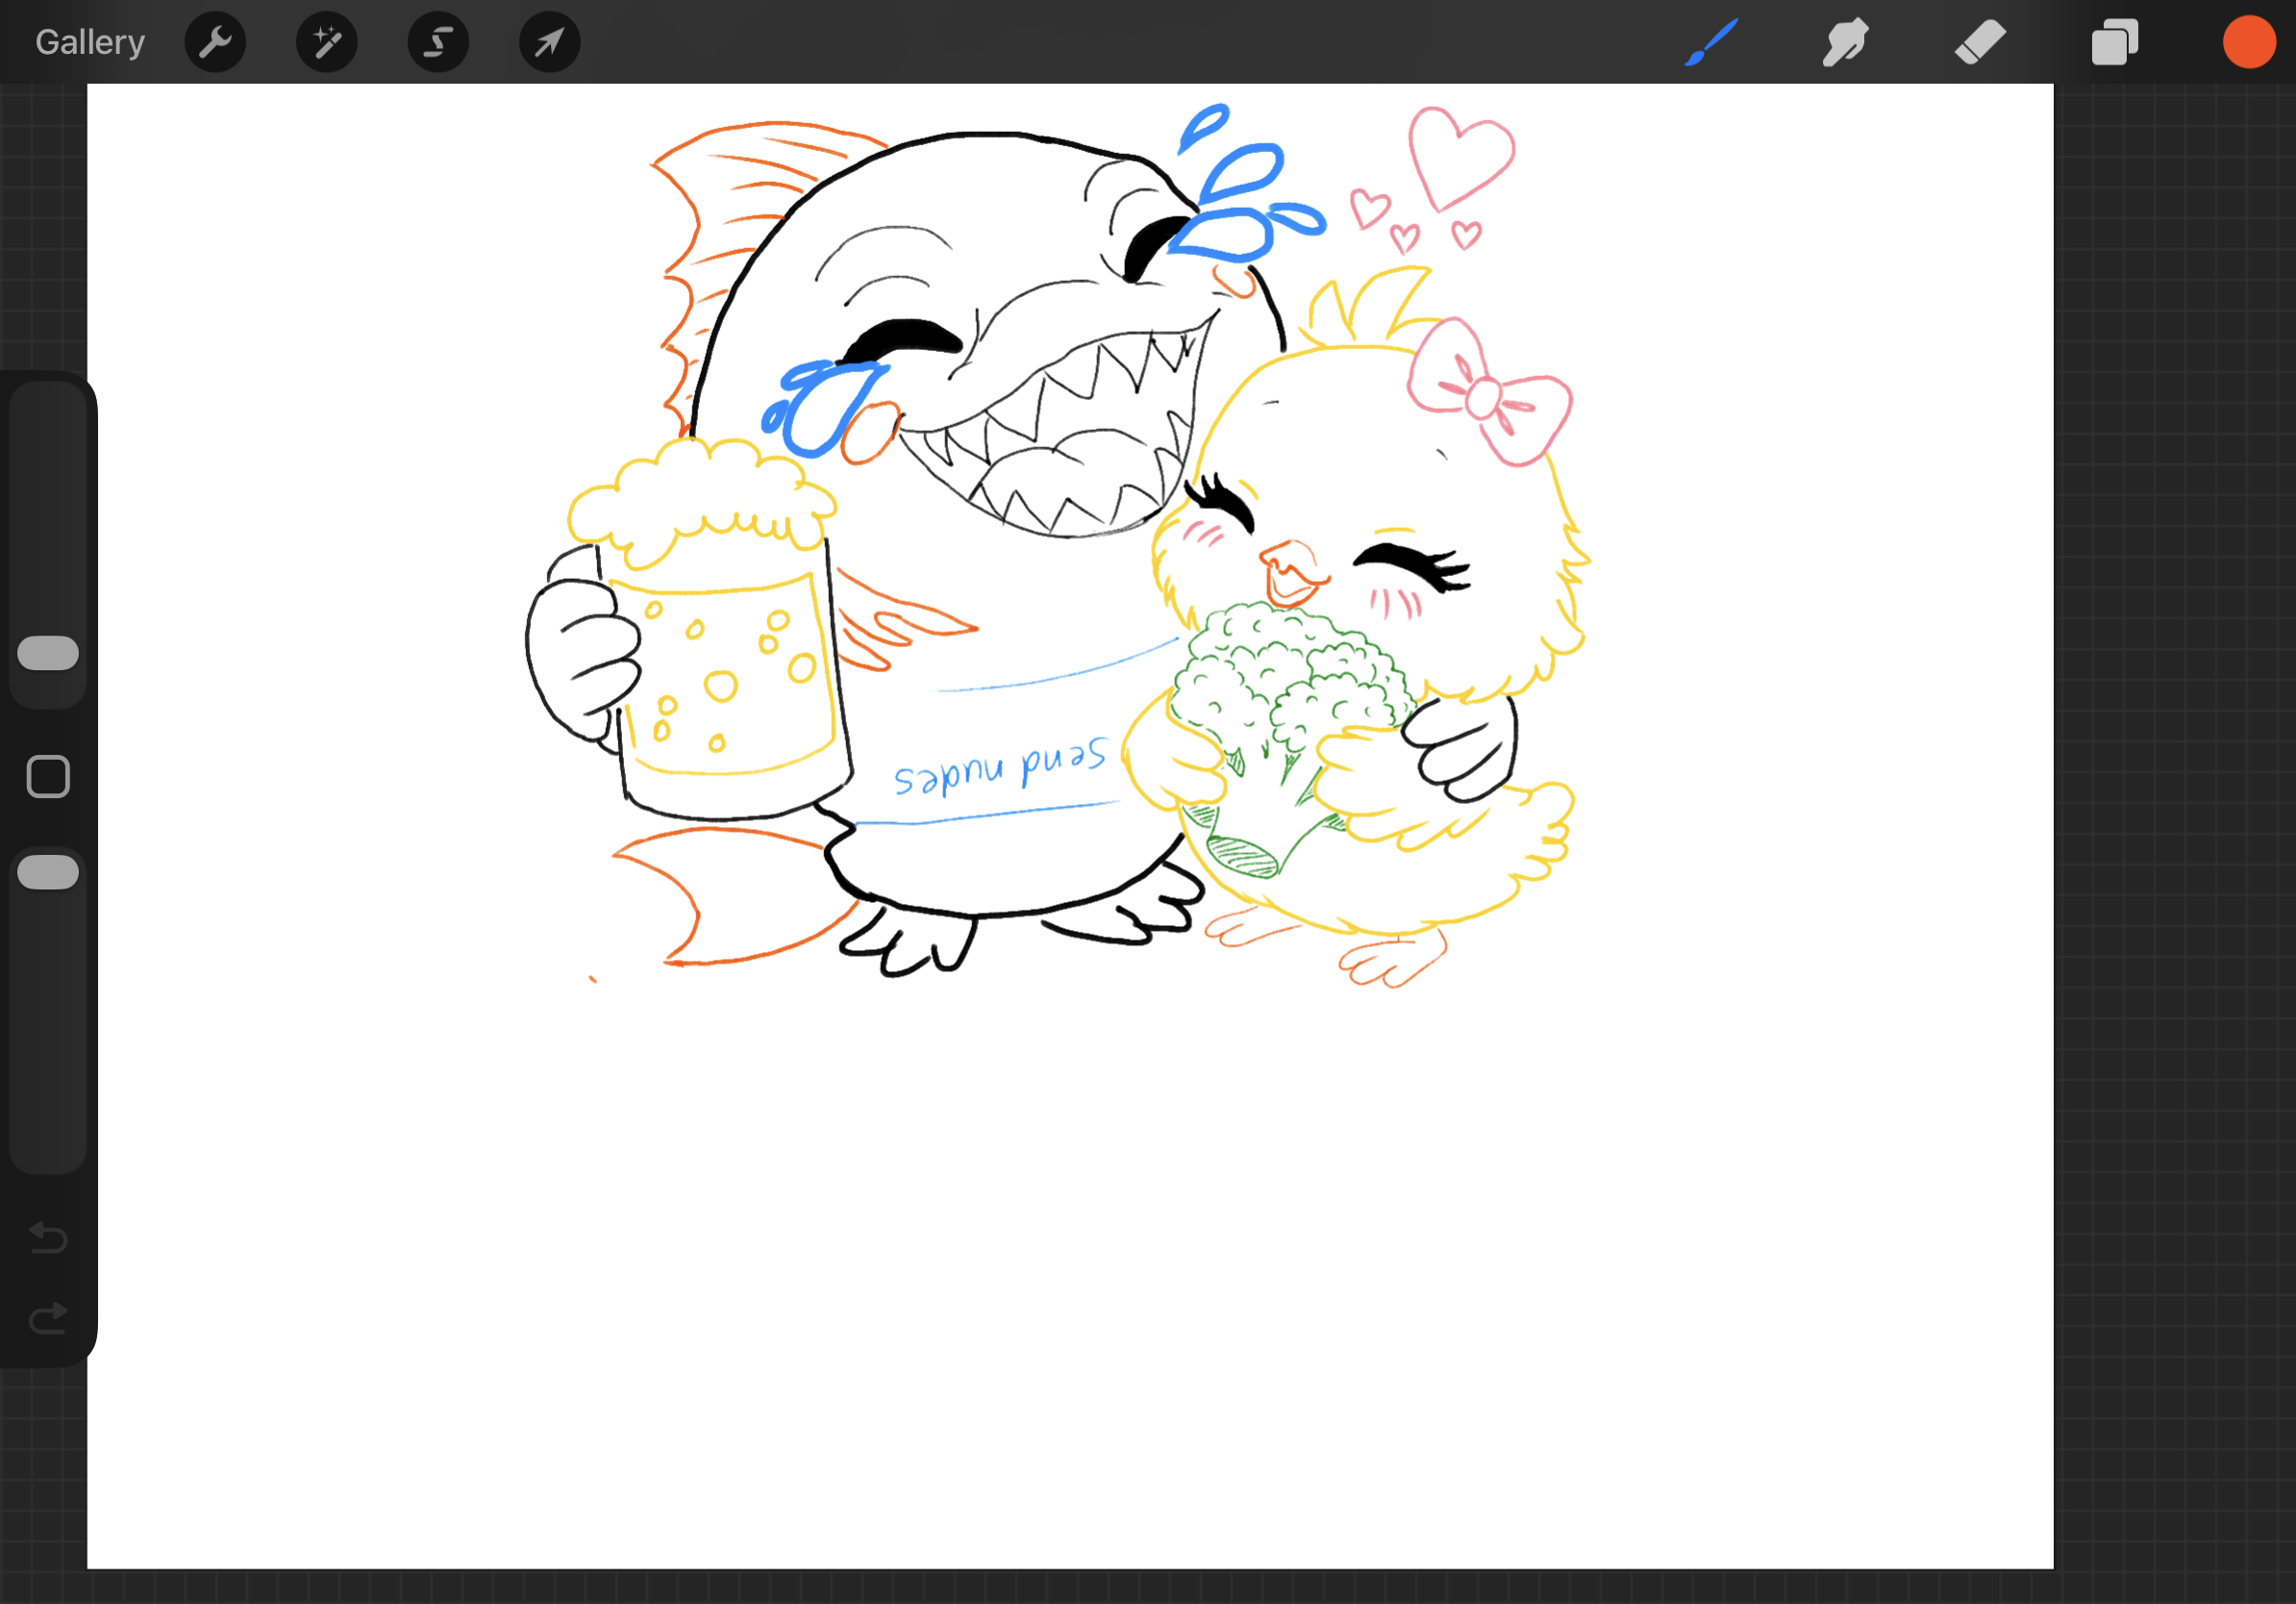Tap the square Modify button in sidebar
Viewport: 2296px width, 1604px height.
[x=48, y=776]
